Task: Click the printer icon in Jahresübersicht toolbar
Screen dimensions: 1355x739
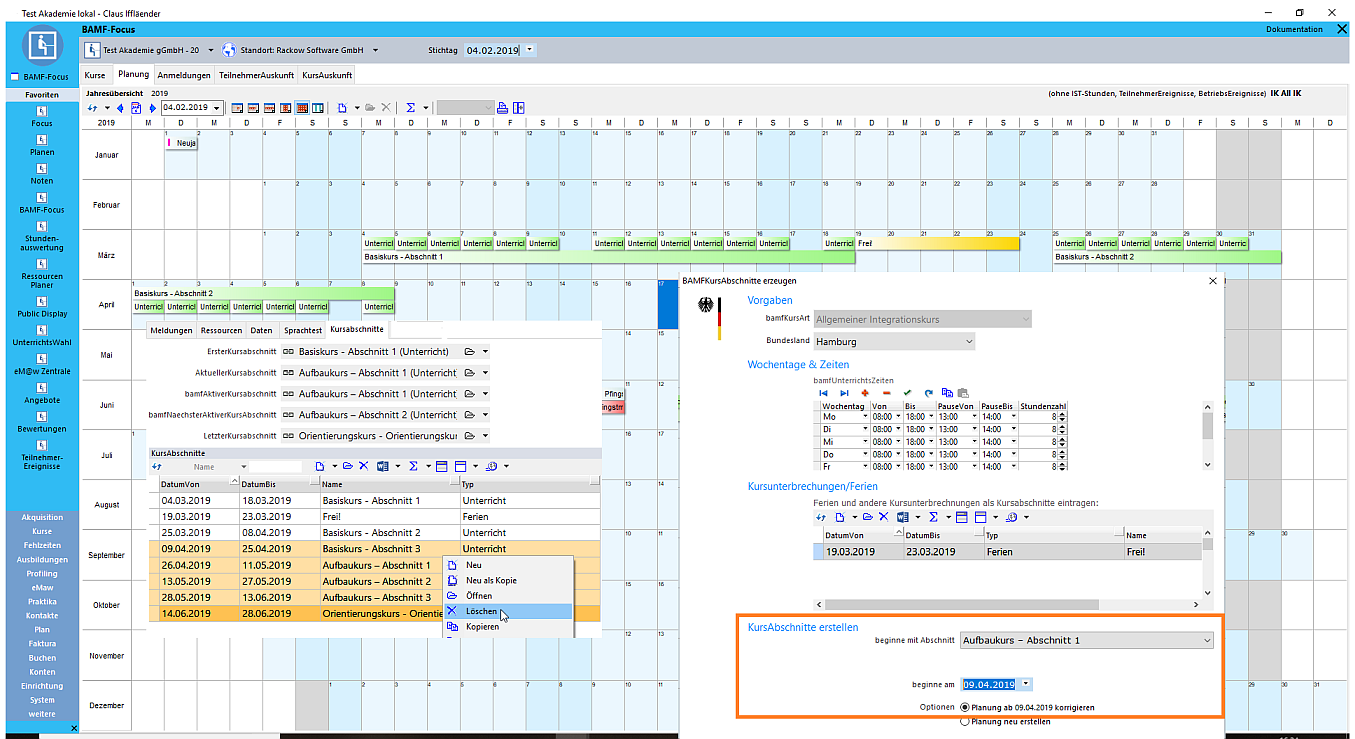Action: [503, 108]
